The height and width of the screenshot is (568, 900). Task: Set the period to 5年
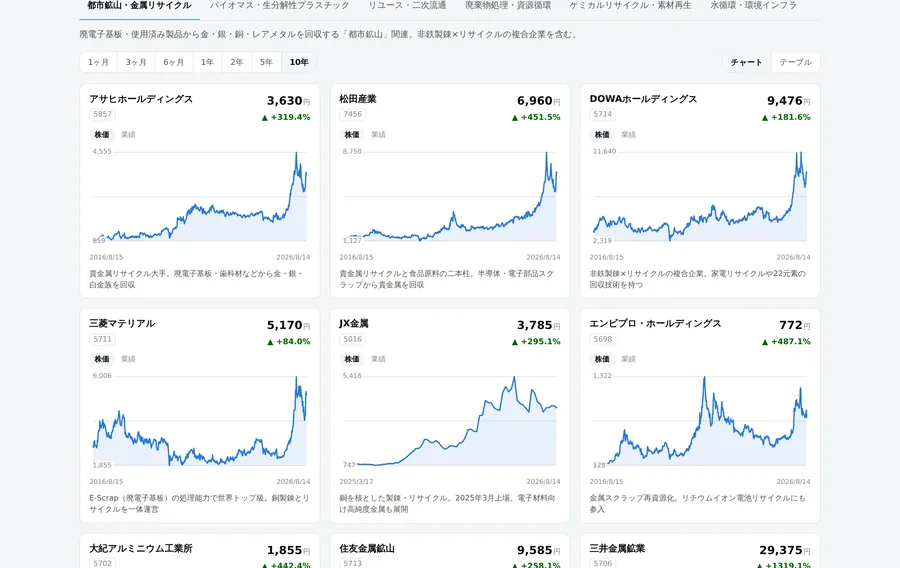pyautogui.click(x=266, y=62)
